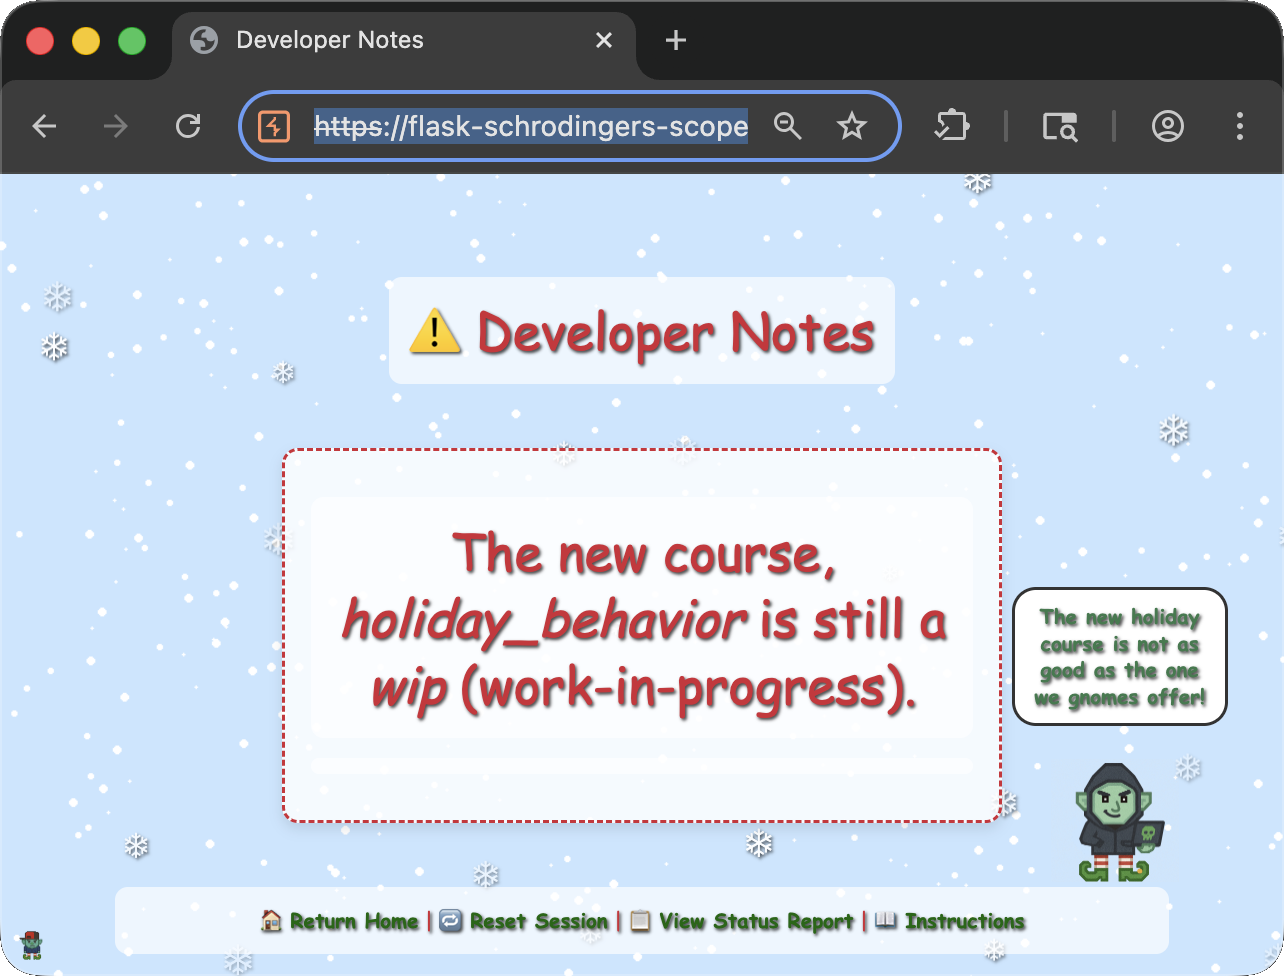
Task: Open Chrome's three-dot menu
Action: 1239,126
